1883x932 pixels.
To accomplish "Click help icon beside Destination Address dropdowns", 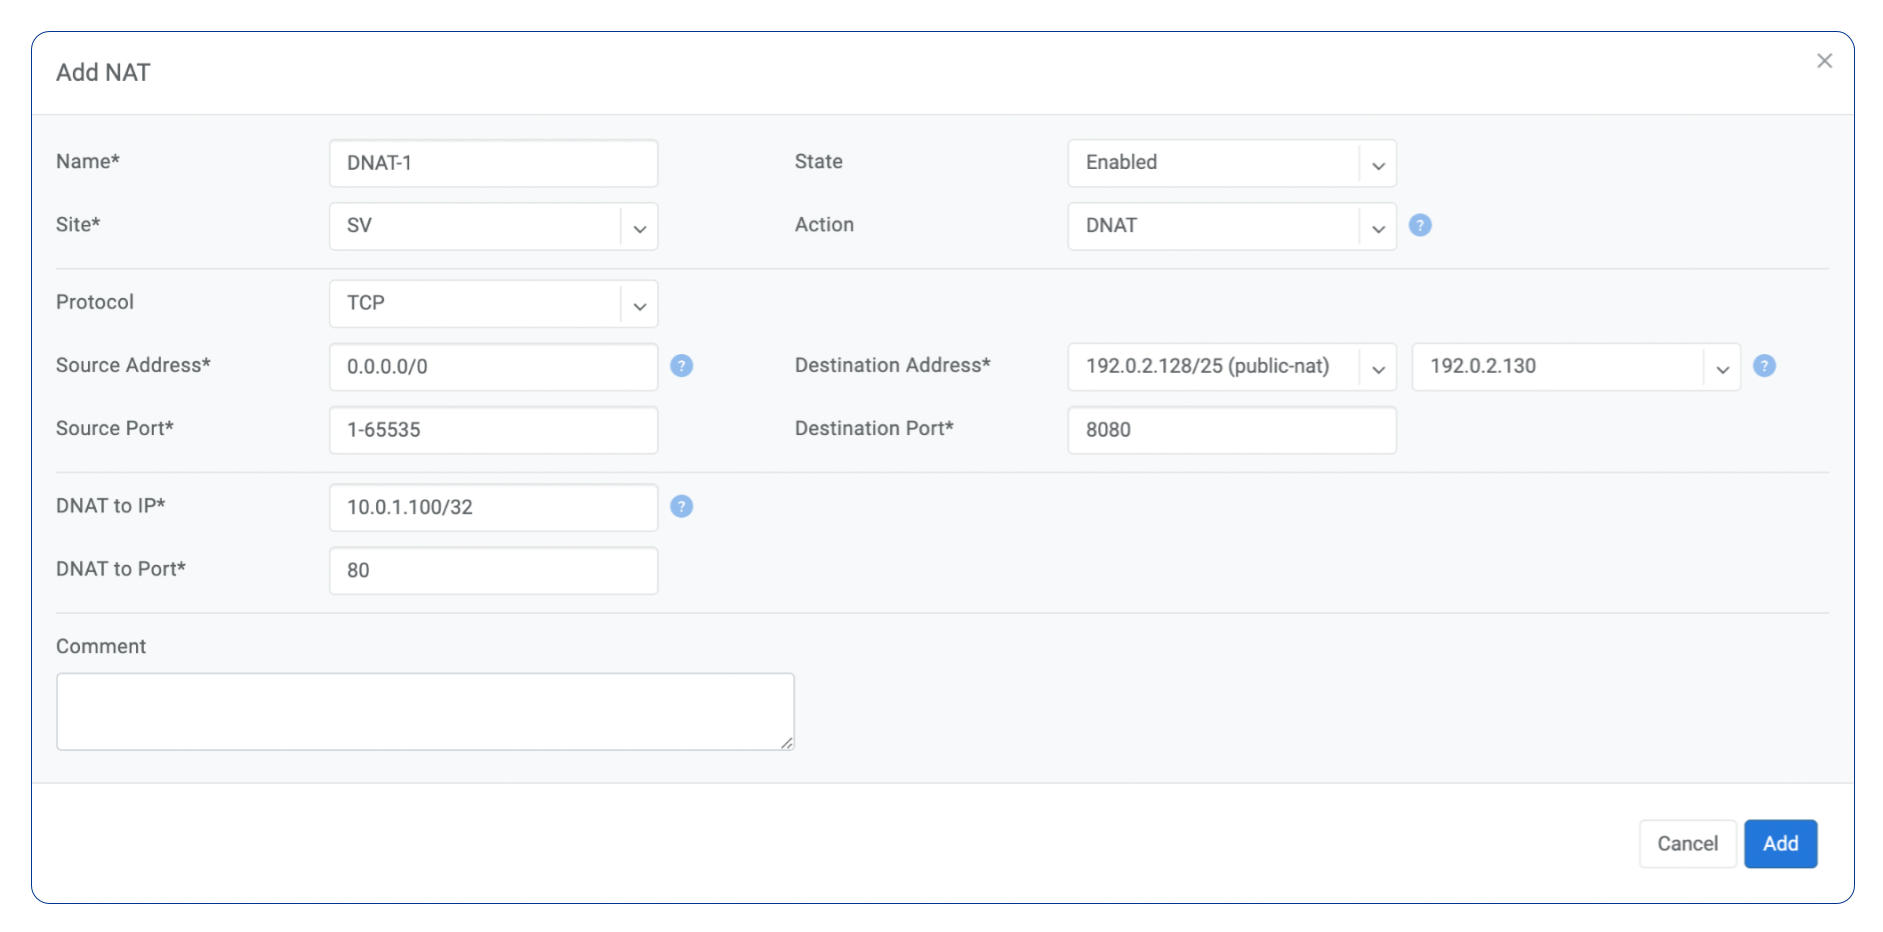I will [1764, 366].
